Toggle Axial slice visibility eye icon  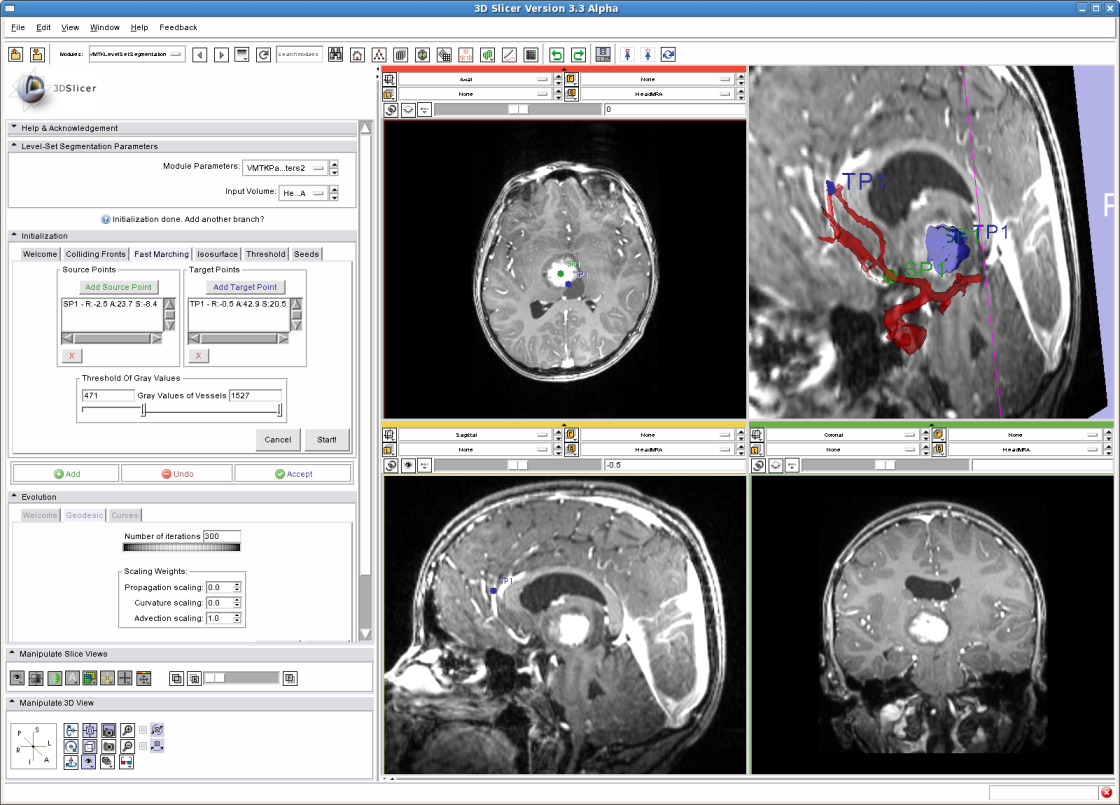pyautogui.click(x=408, y=110)
